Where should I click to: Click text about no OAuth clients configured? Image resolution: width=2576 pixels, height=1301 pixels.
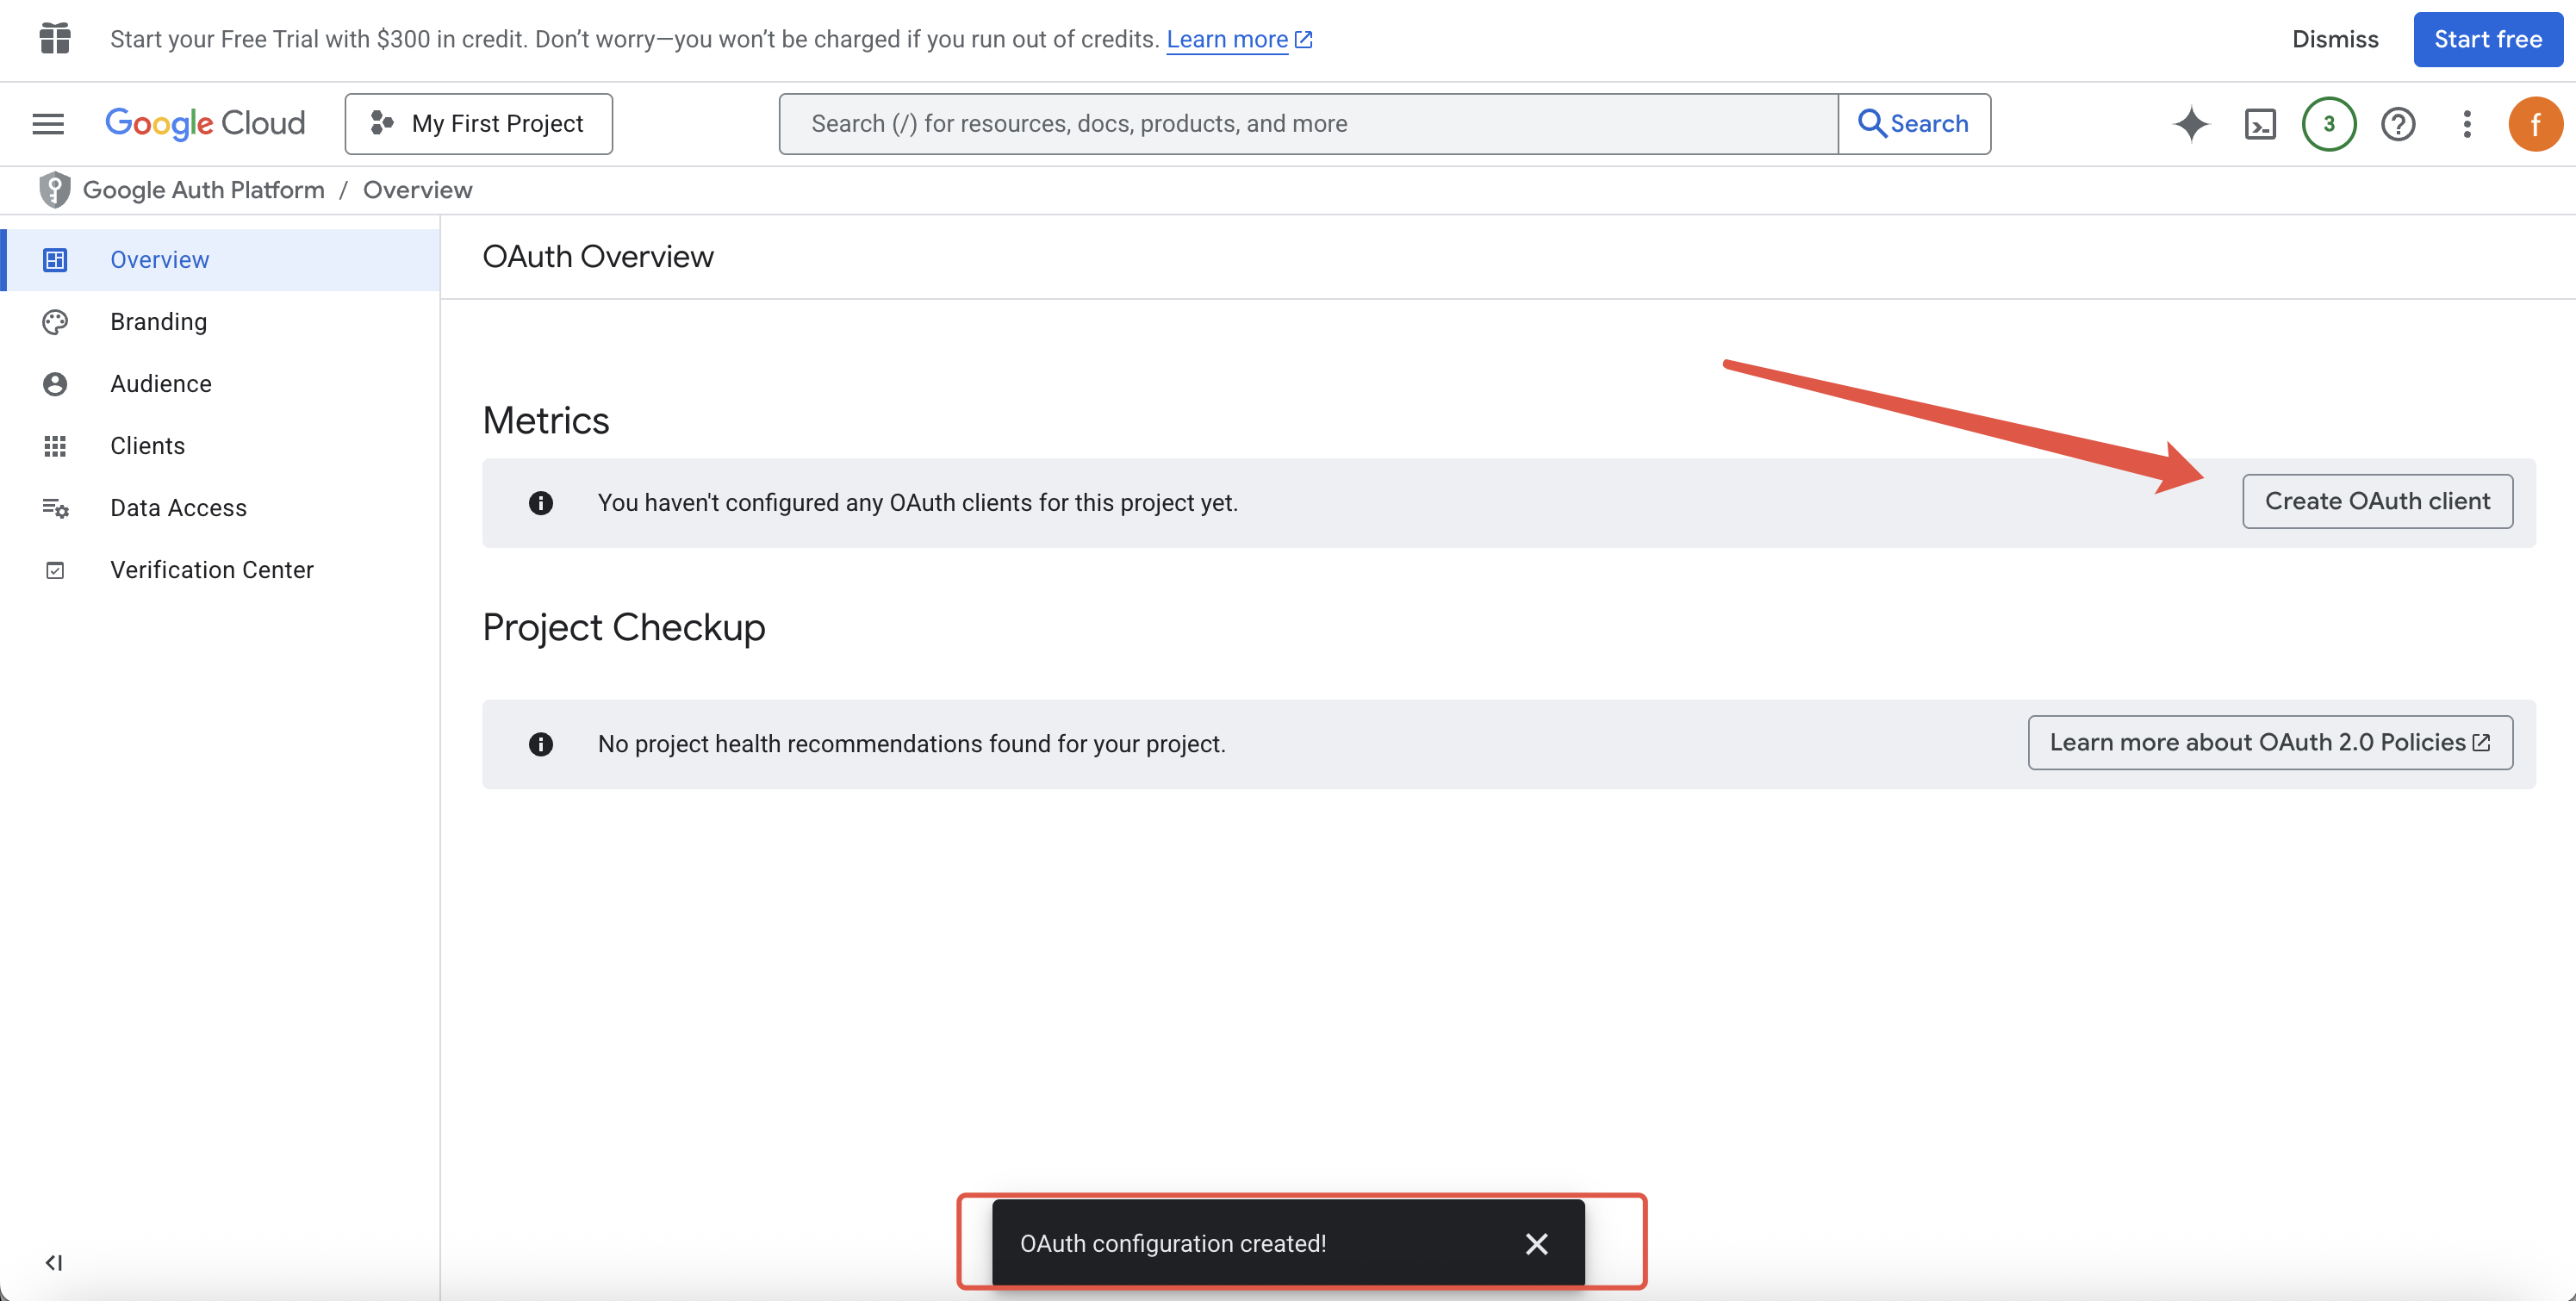click(918, 503)
